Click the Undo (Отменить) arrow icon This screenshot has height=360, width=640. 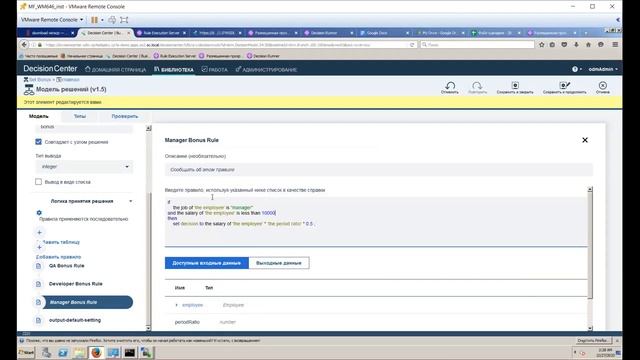[x=450, y=85]
